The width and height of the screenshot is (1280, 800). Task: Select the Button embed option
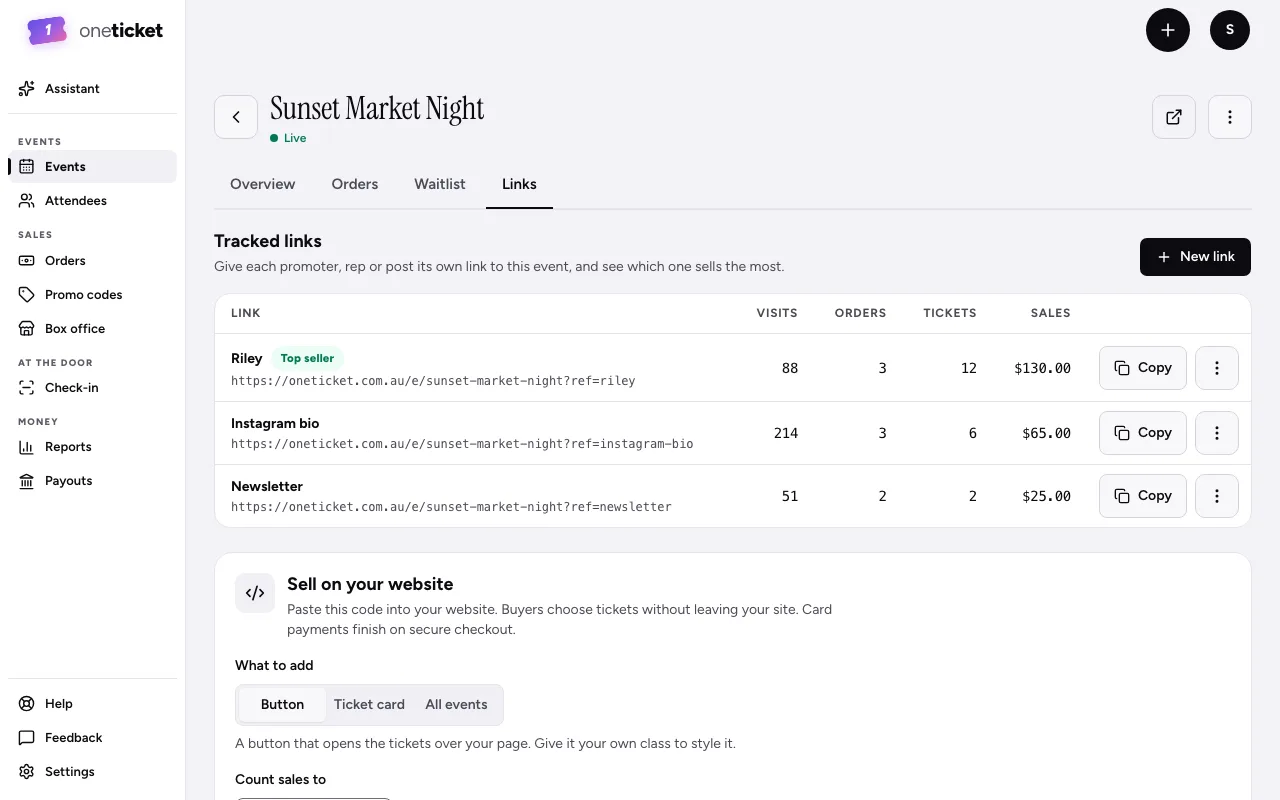click(282, 705)
